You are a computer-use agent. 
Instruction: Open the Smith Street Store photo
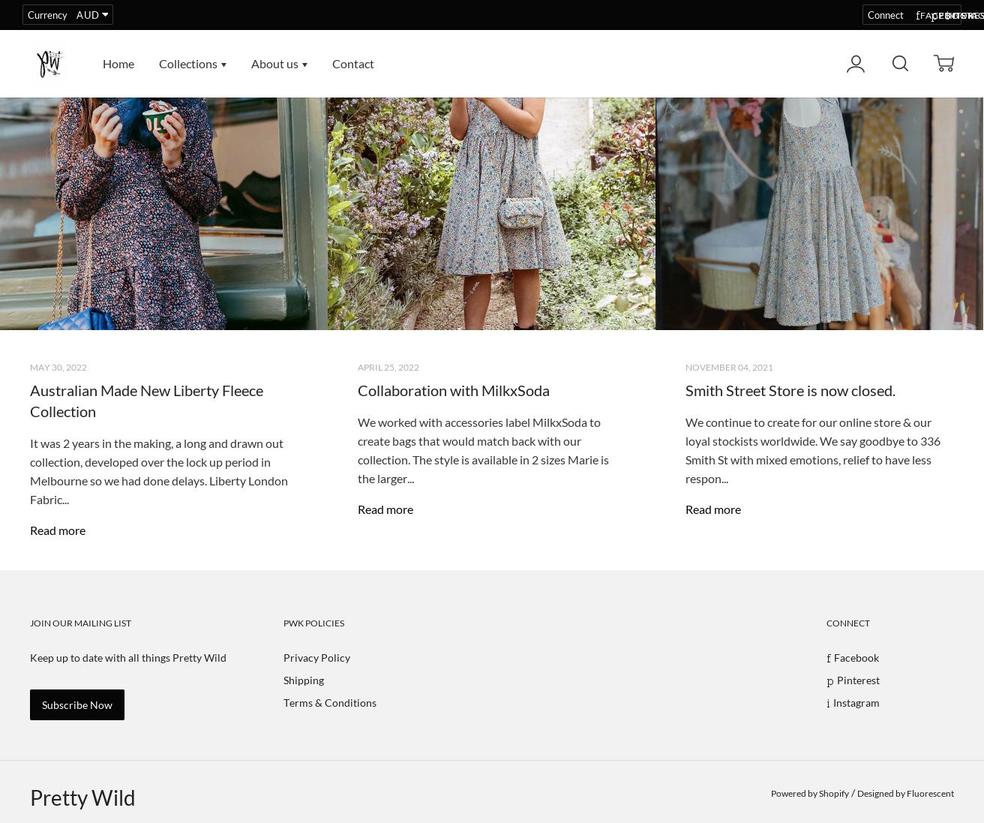point(820,213)
